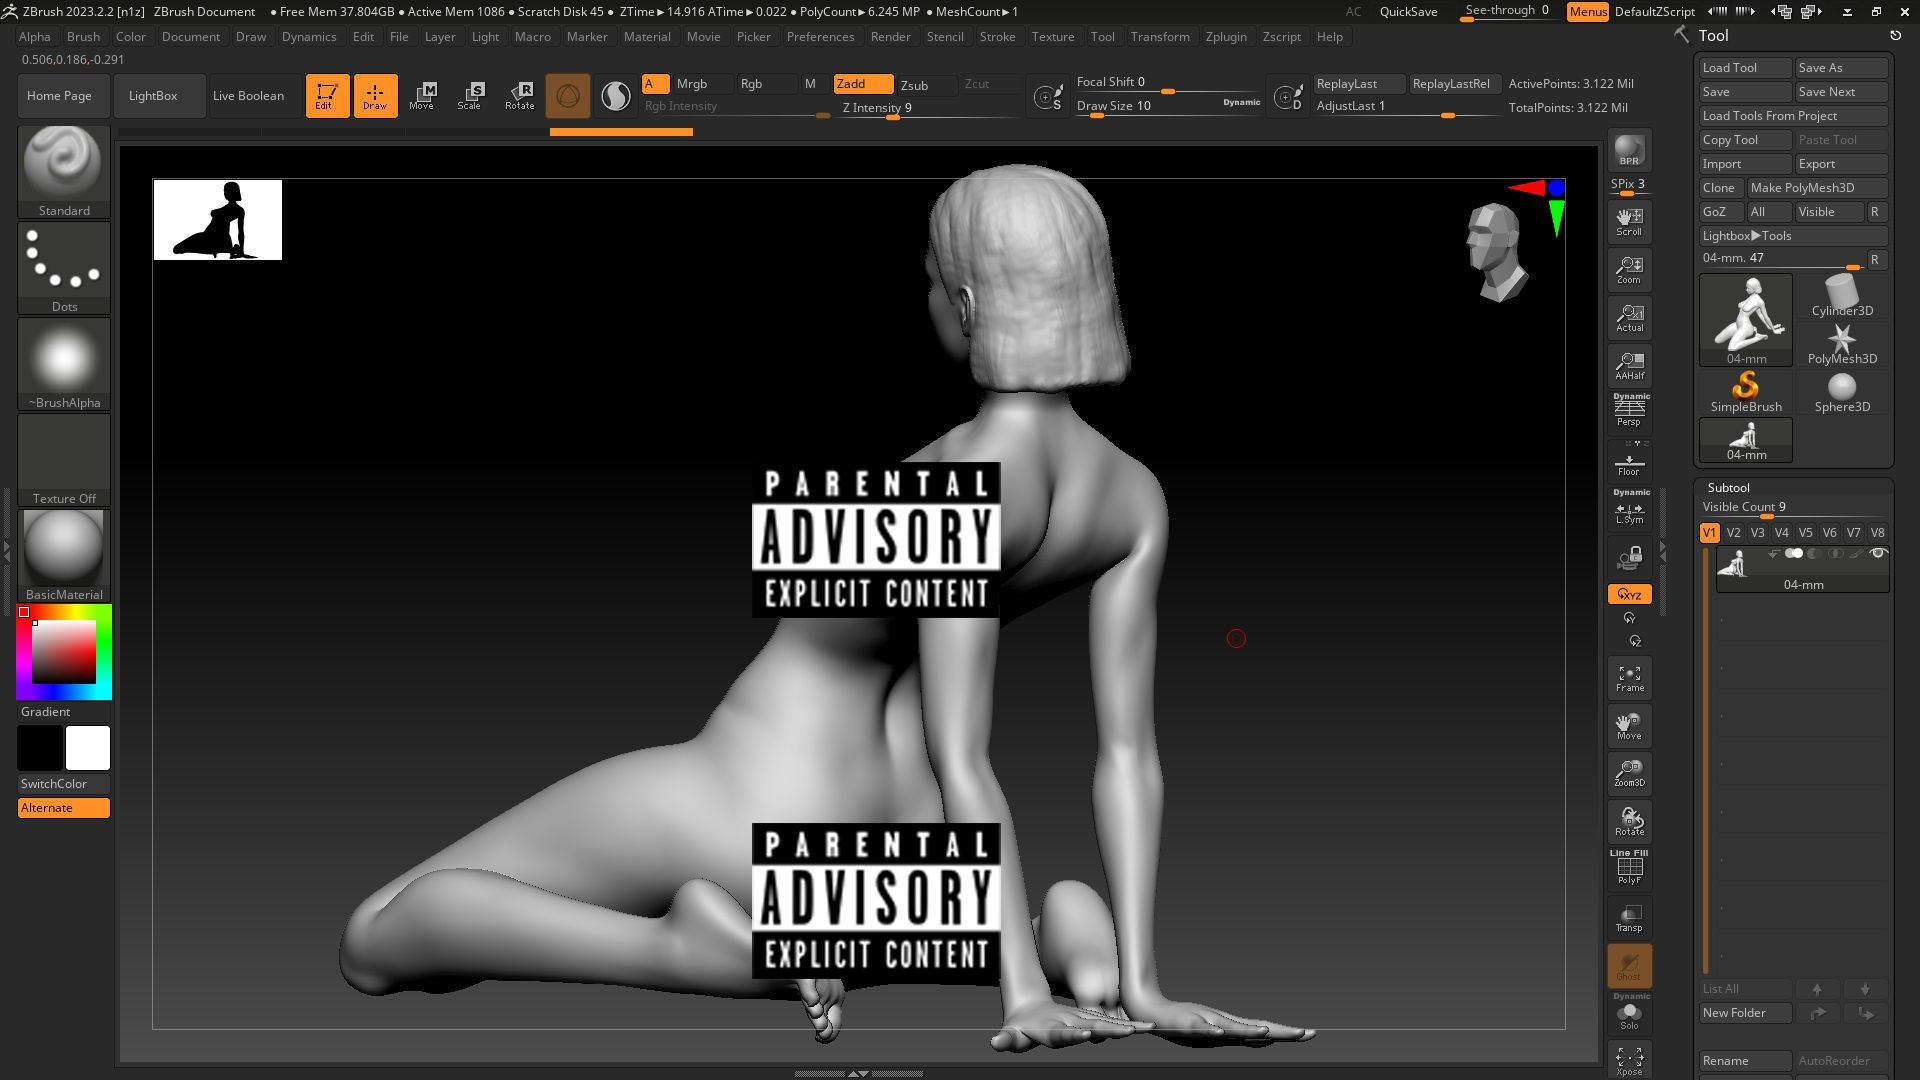Click the Move canvas icon in right shelf
This screenshot has width=1920, height=1080.
click(1629, 726)
